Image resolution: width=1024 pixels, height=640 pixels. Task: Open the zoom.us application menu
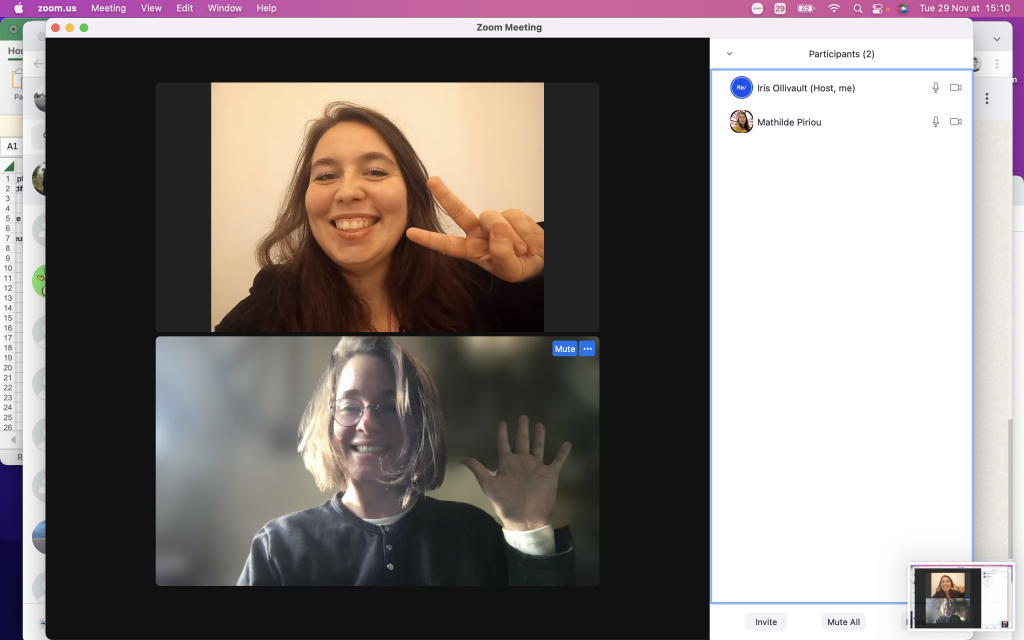pyautogui.click(x=59, y=8)
